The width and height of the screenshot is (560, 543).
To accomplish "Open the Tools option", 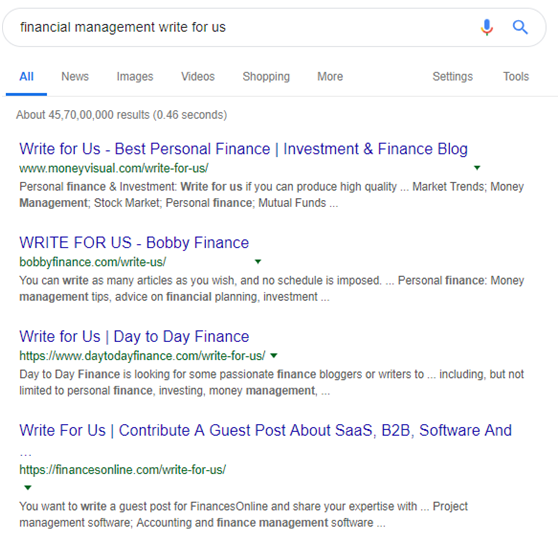I will tap(516, 76).
